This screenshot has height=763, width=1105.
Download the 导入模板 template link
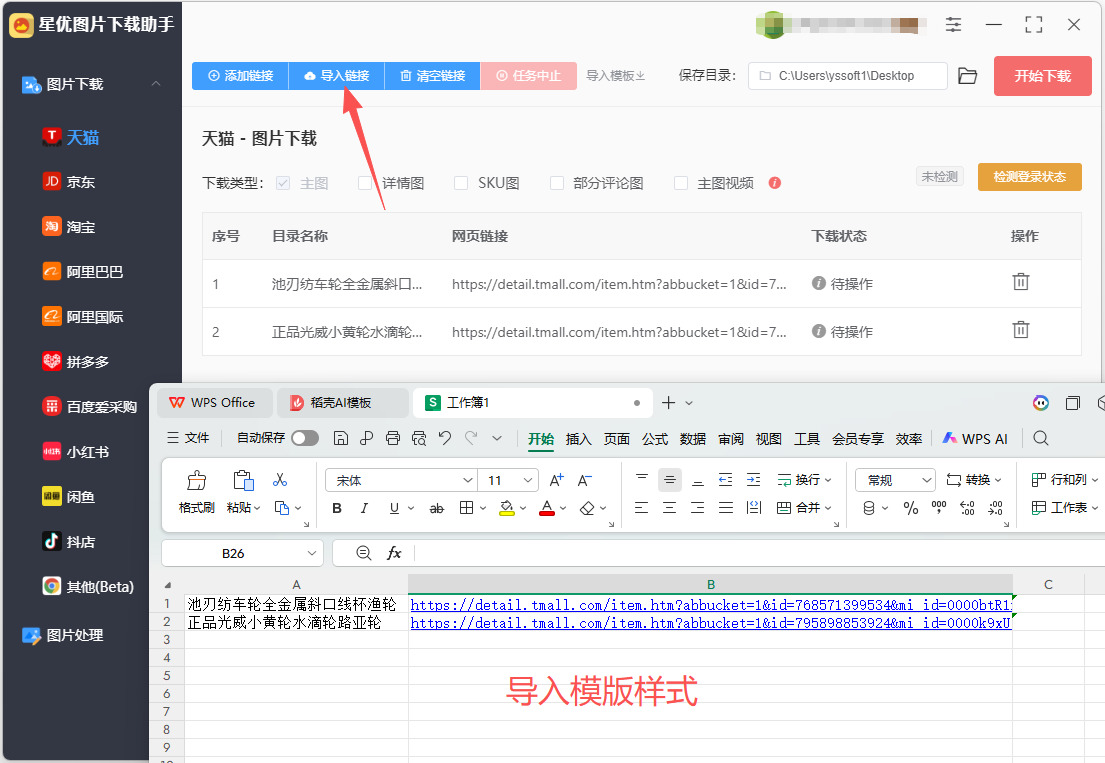click(616, 75)
